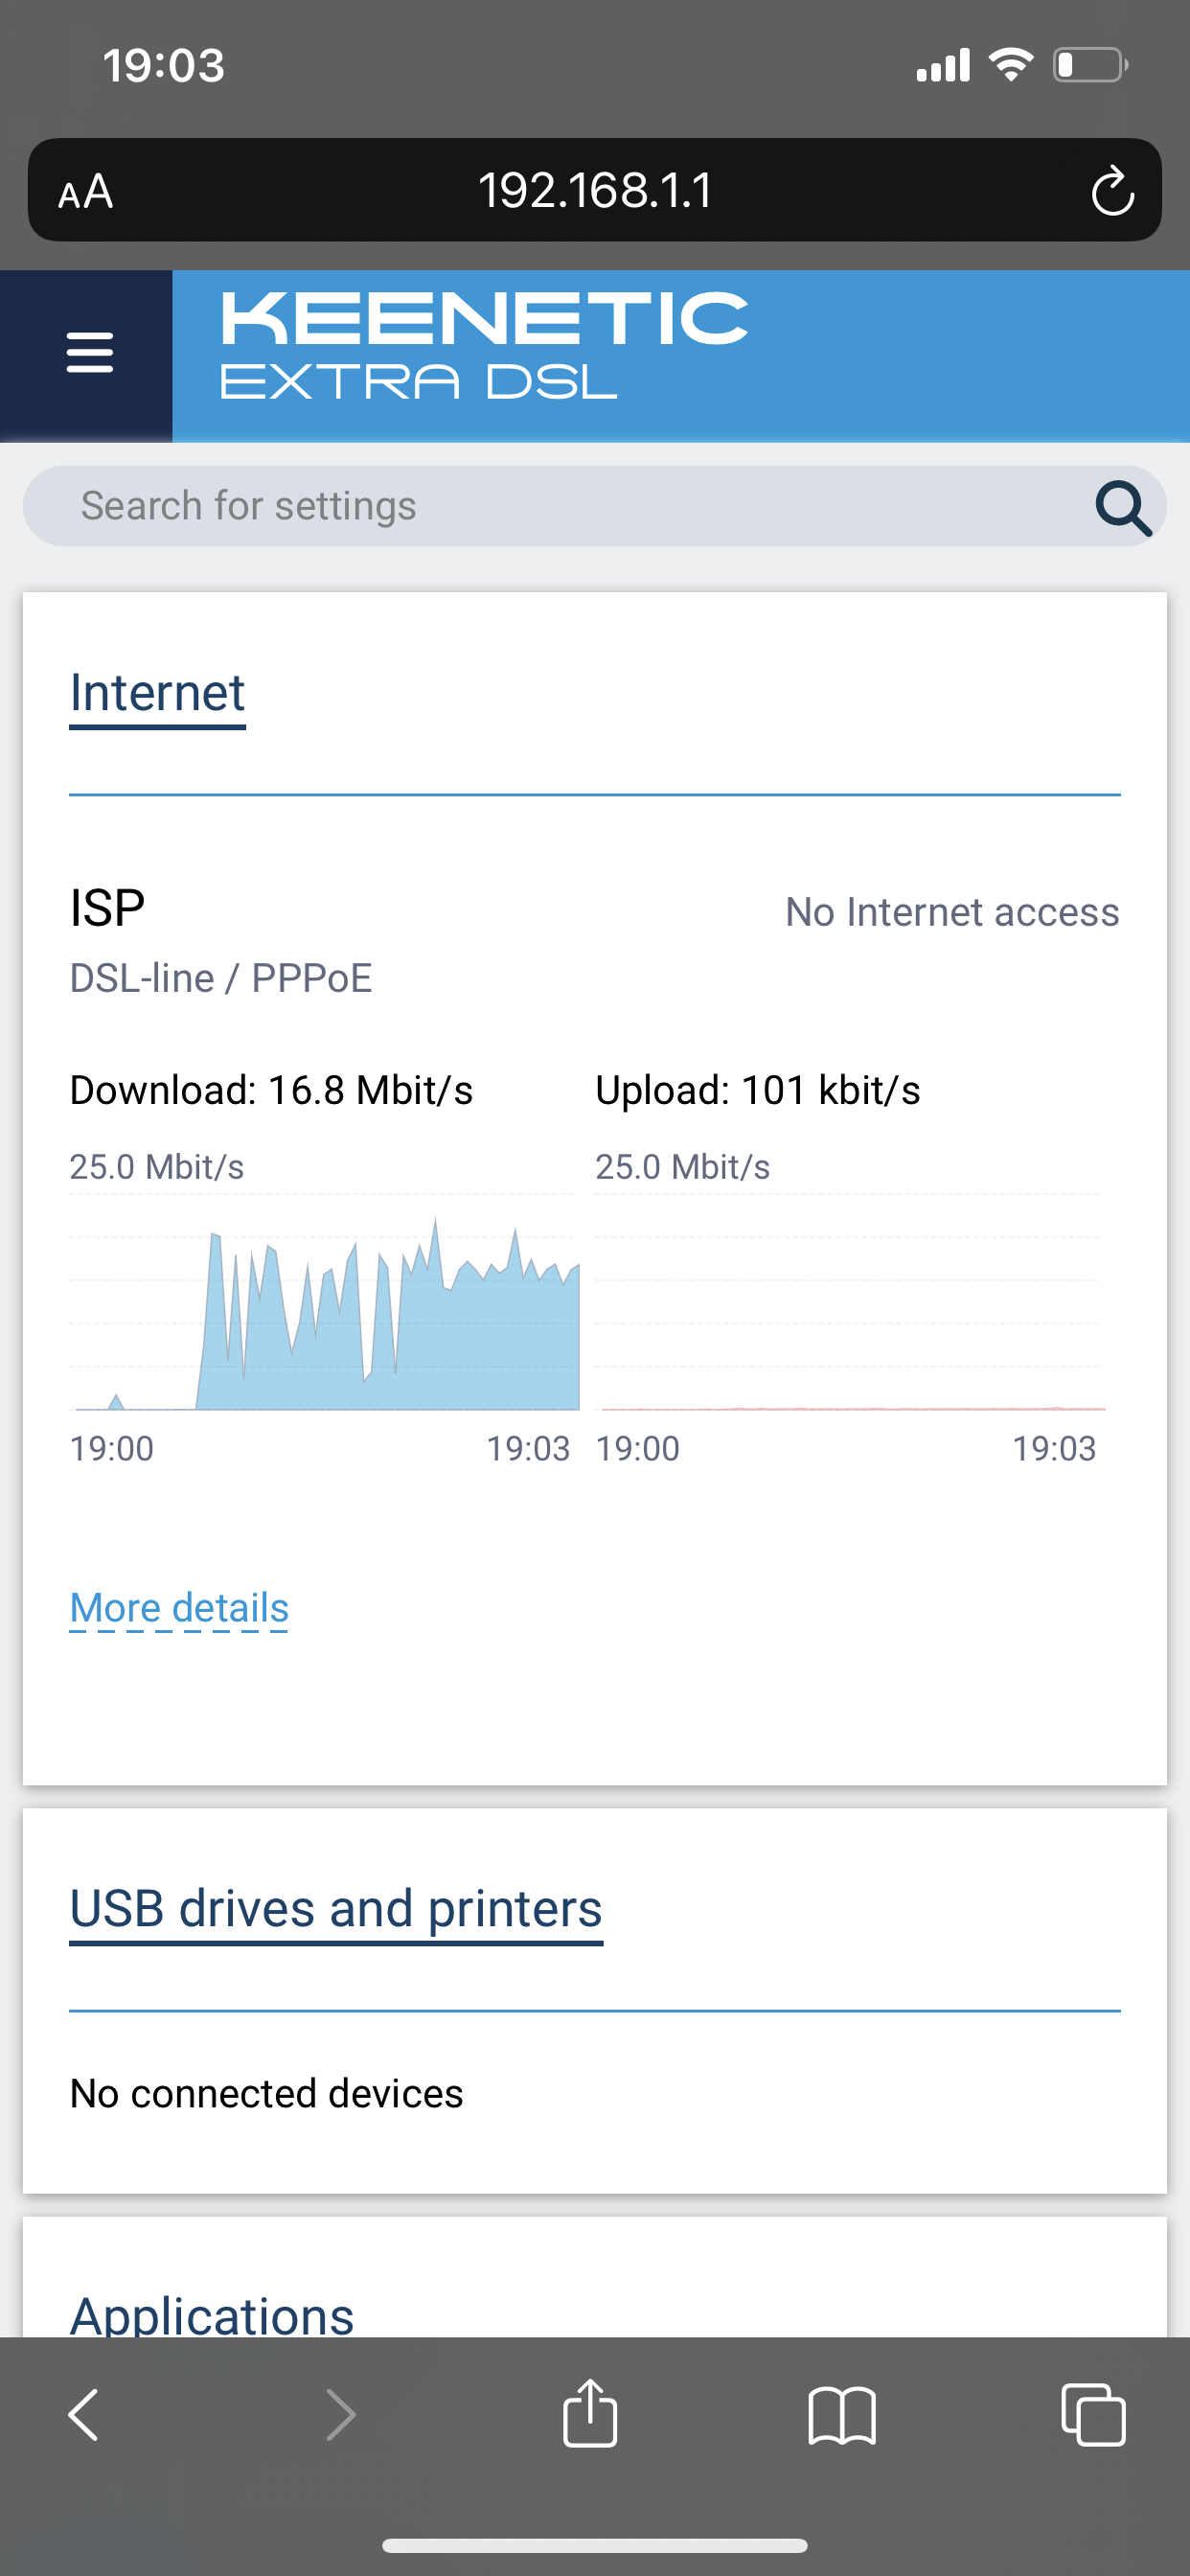Tap the search magnifier icon
This screenshot has width=1190, height=2576.
pyautogui.click(x=1123, y=508)
